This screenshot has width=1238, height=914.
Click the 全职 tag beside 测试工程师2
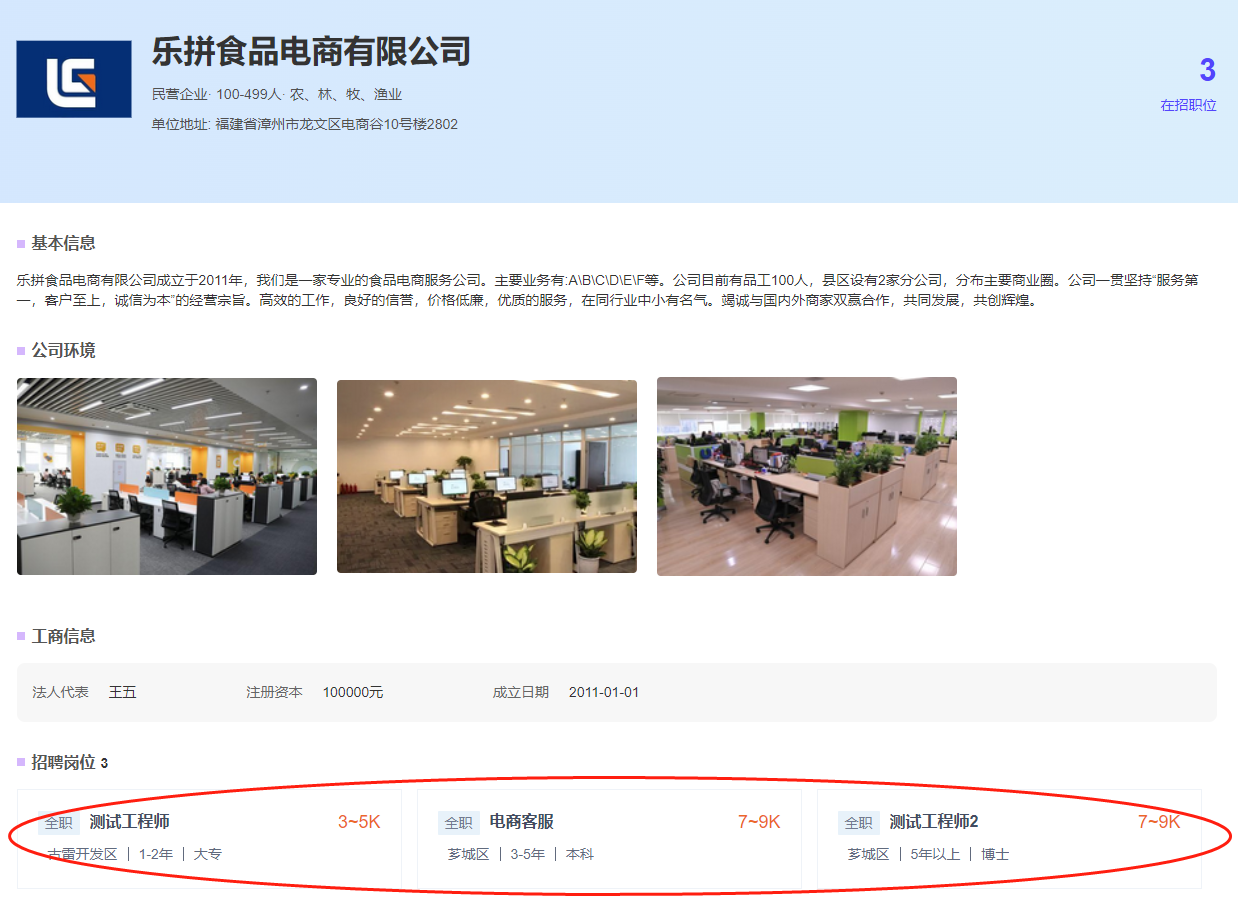tap(859, 823)
